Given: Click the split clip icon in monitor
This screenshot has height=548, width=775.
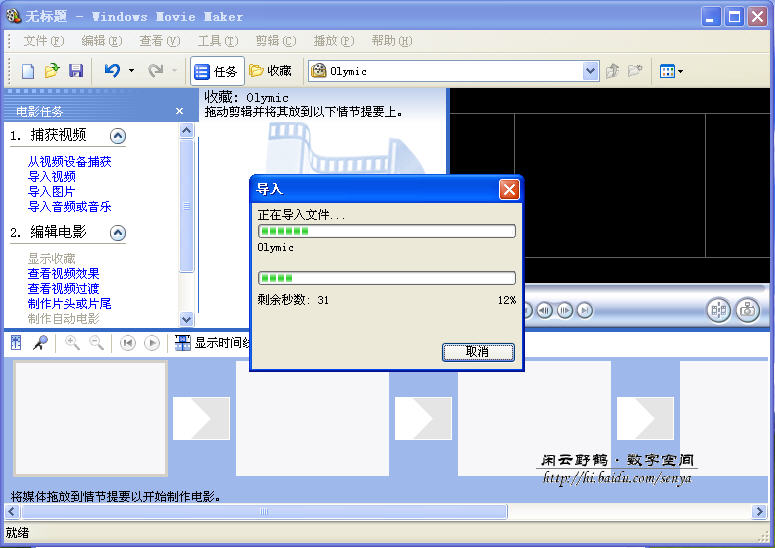Looking at the screenshot, I should 718,310.
